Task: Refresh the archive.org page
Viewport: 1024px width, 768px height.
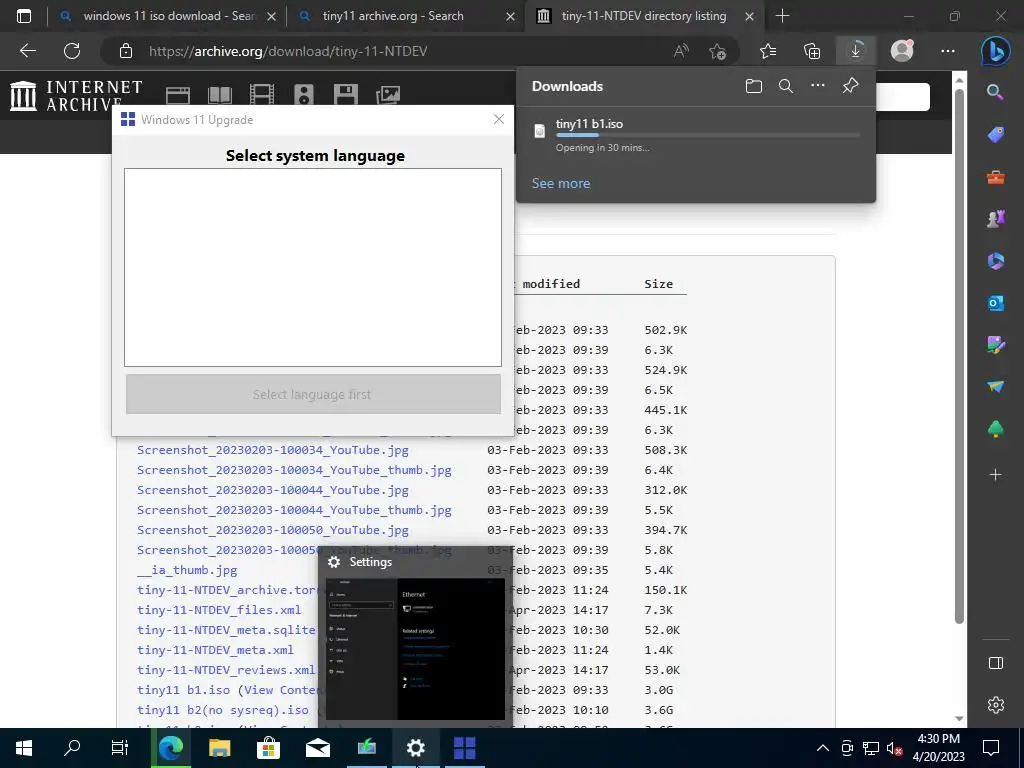Action: coord(72,51)
